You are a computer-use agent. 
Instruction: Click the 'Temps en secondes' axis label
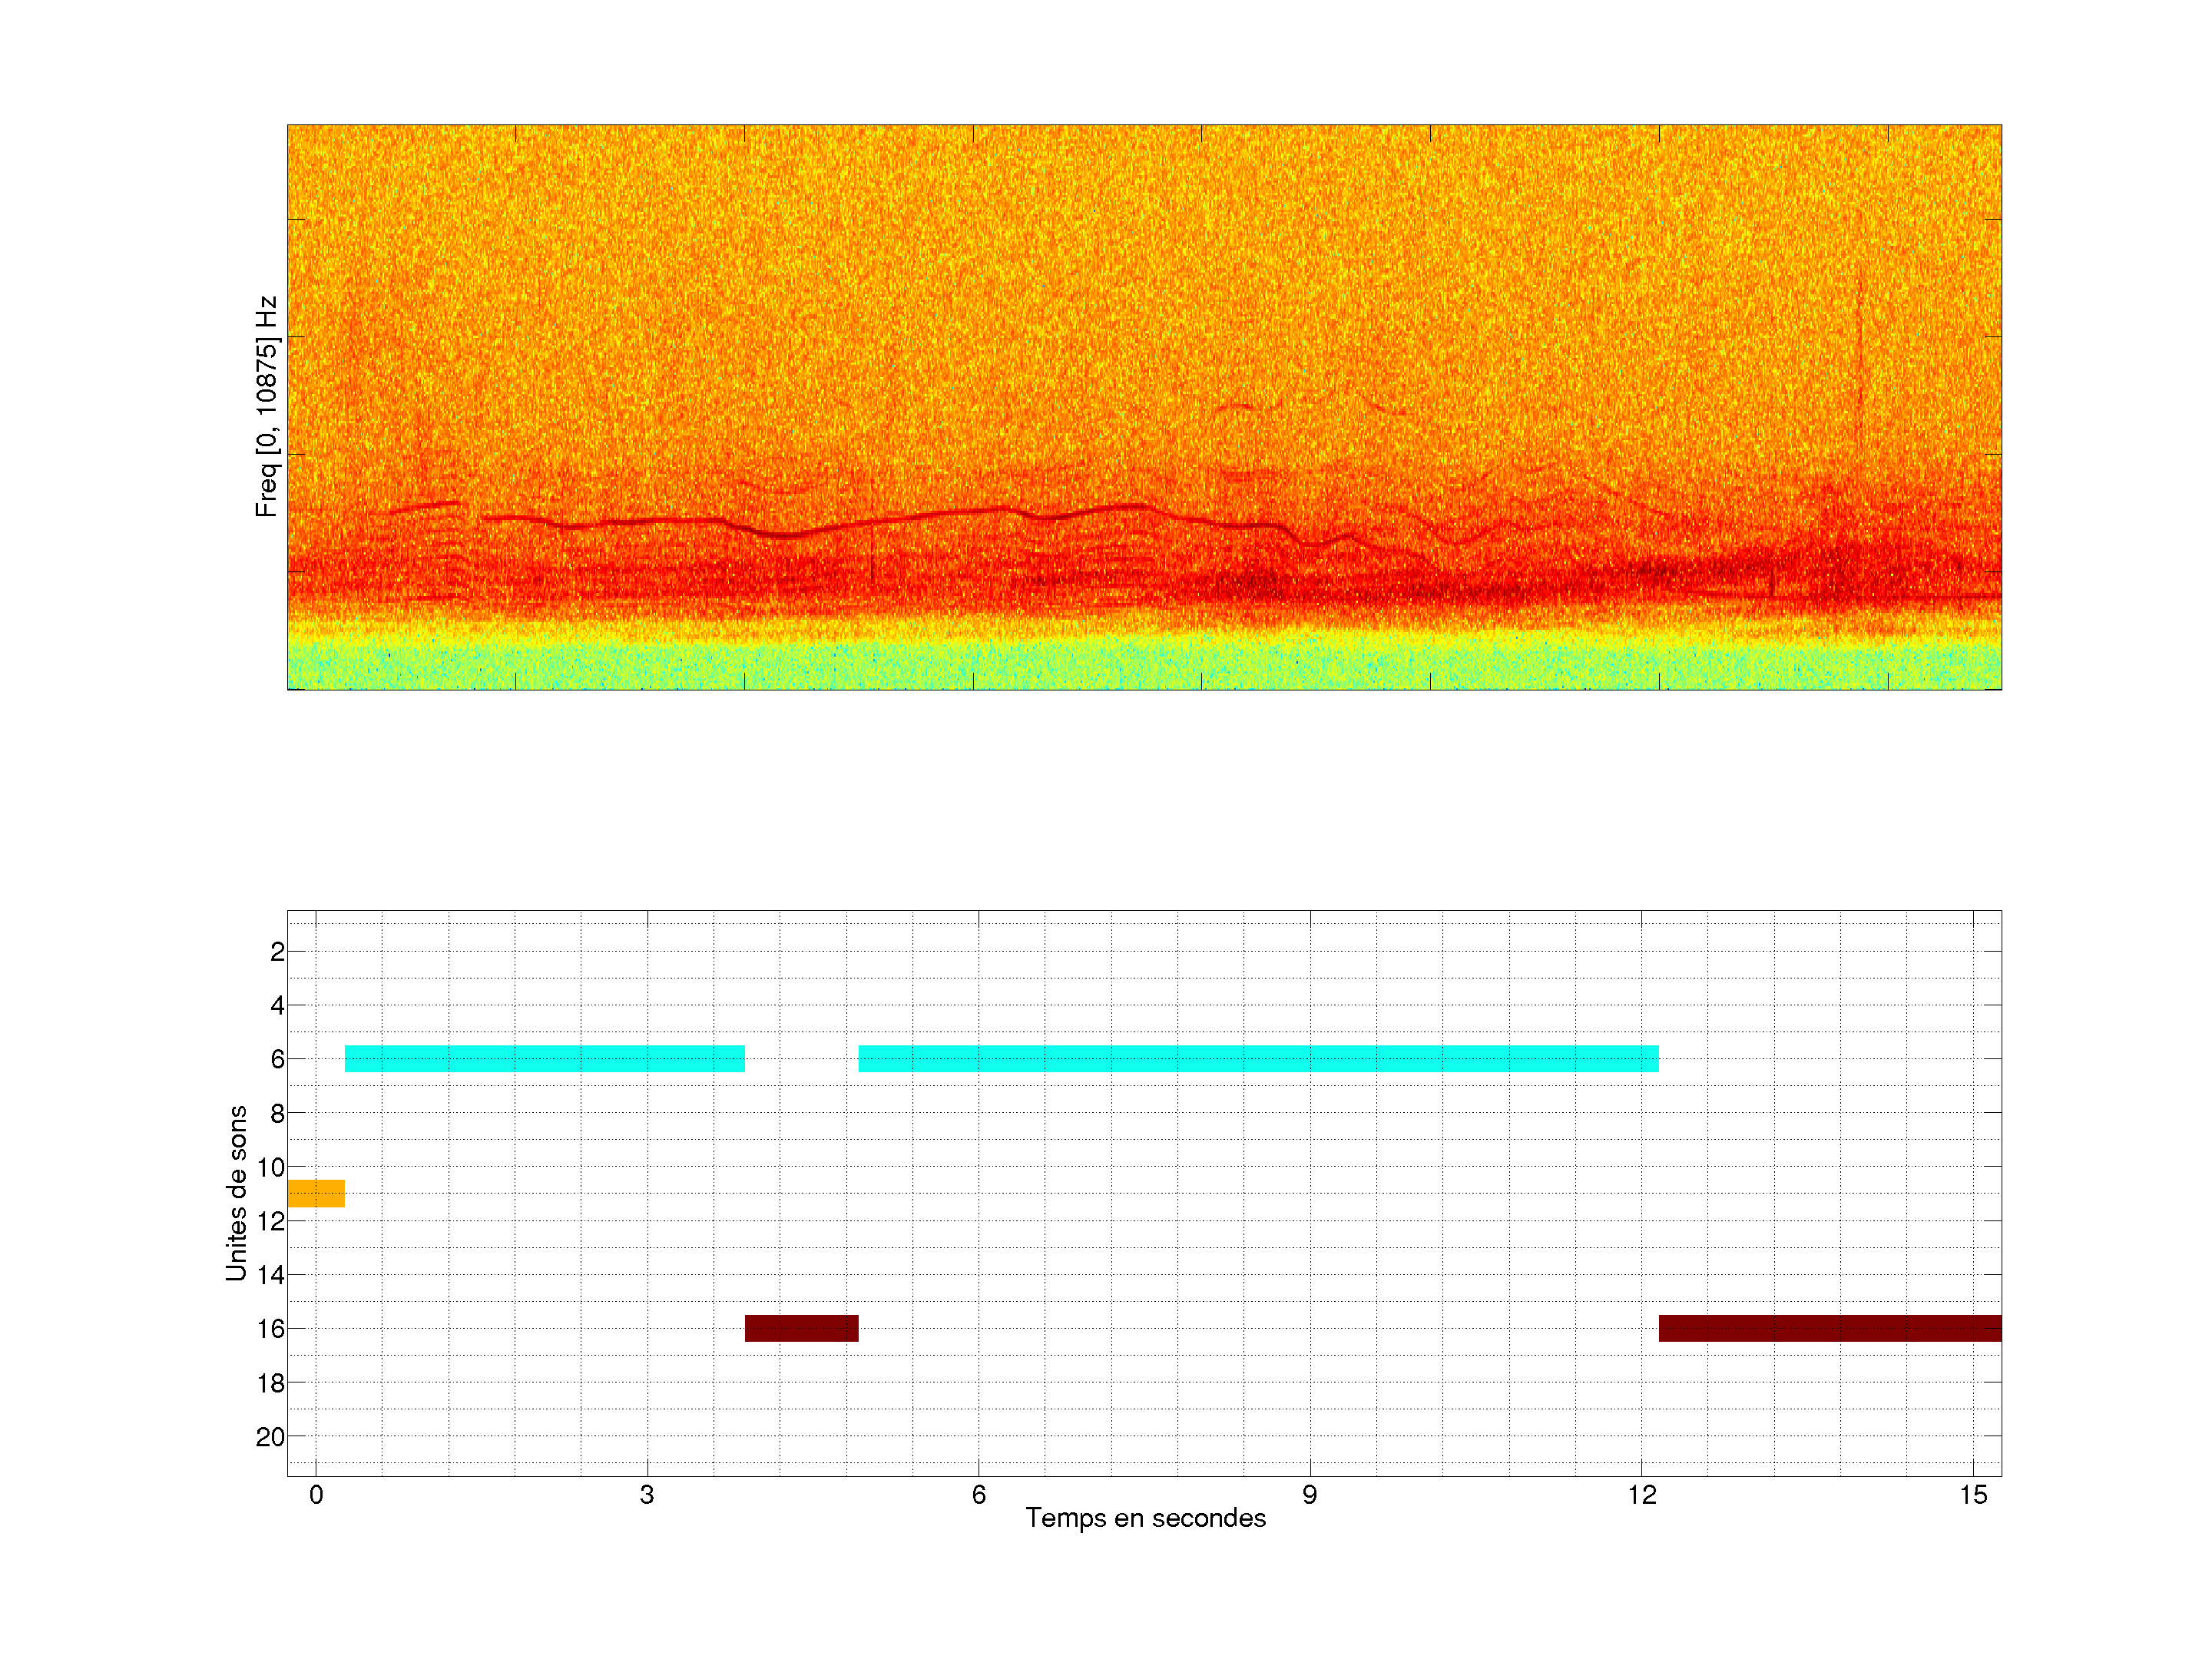pos(1145,1518)
